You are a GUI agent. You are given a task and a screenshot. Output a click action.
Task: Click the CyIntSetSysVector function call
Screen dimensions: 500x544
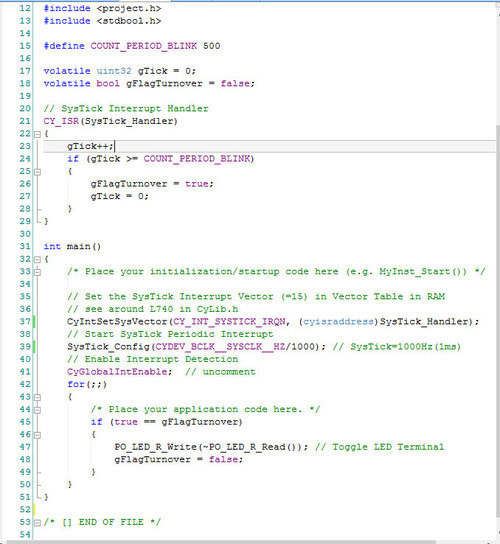(117, 322)
